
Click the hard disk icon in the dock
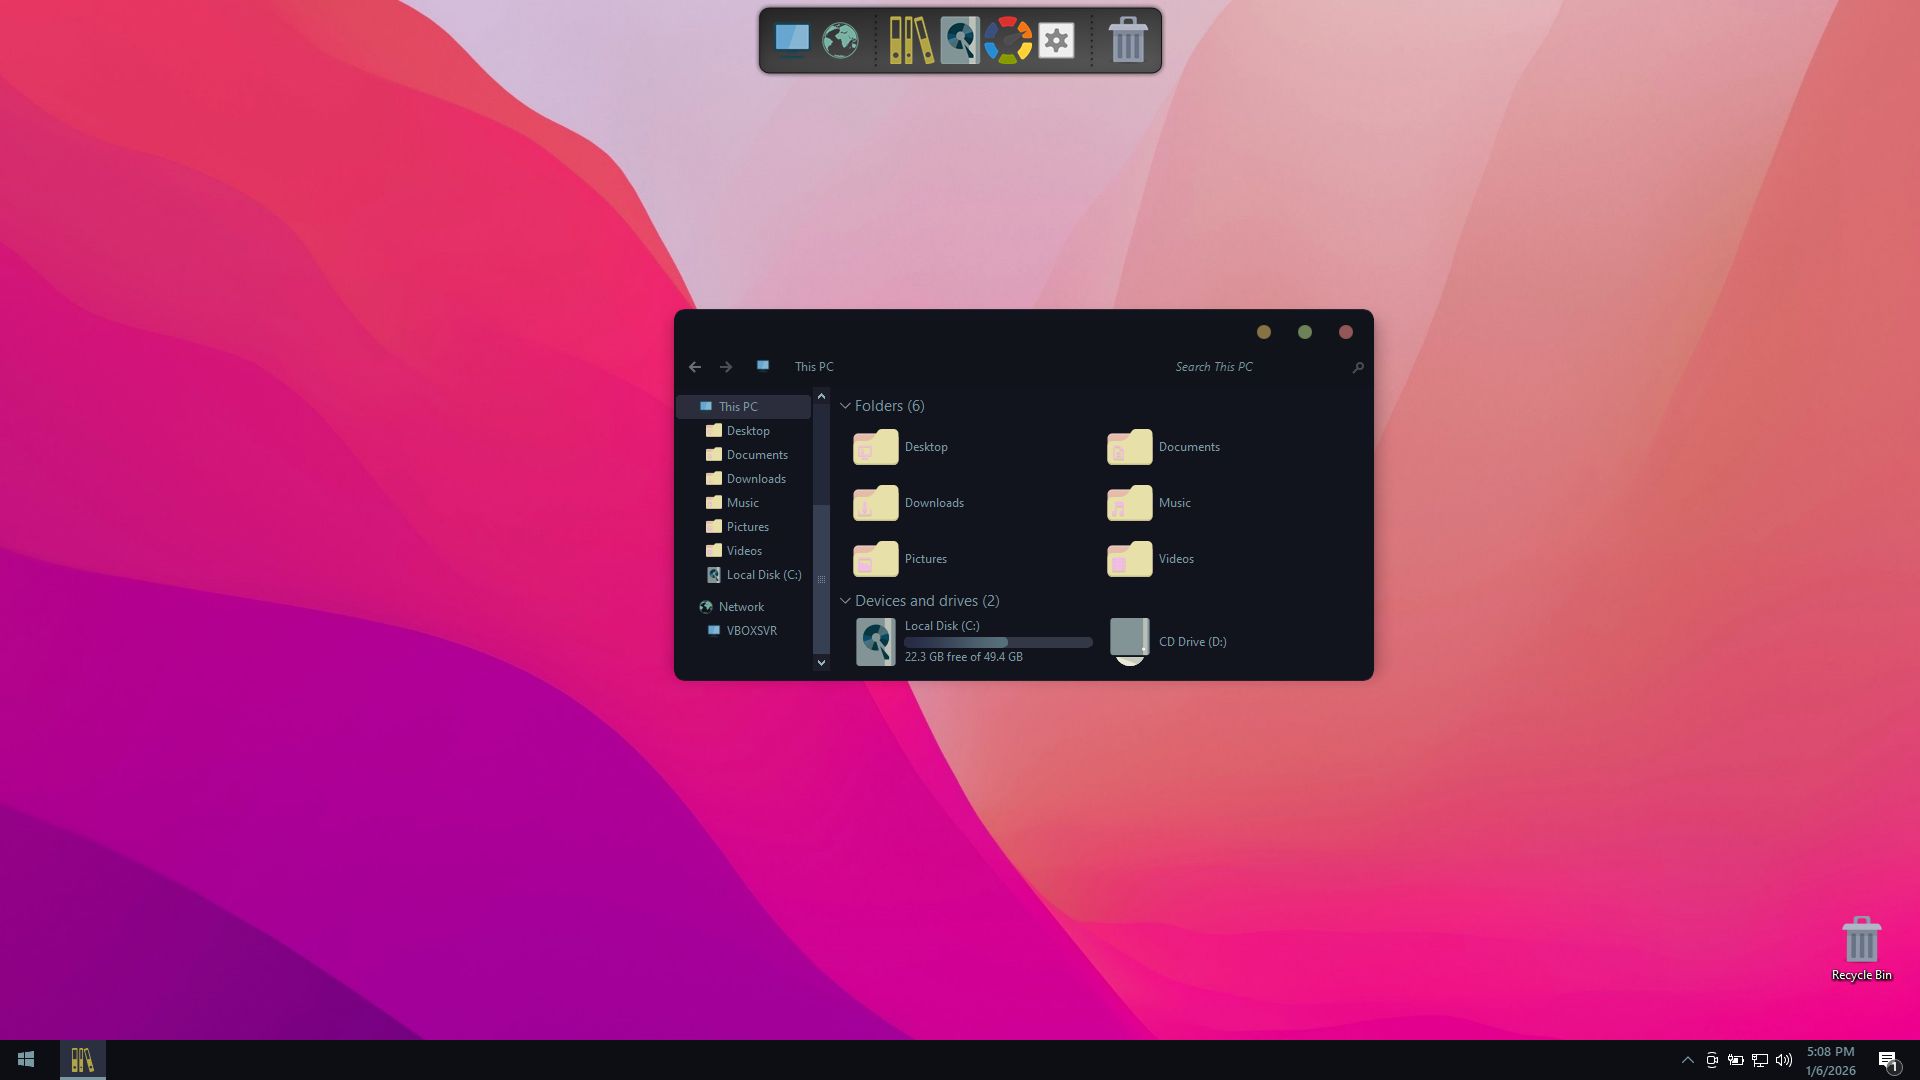coord(960,40)
